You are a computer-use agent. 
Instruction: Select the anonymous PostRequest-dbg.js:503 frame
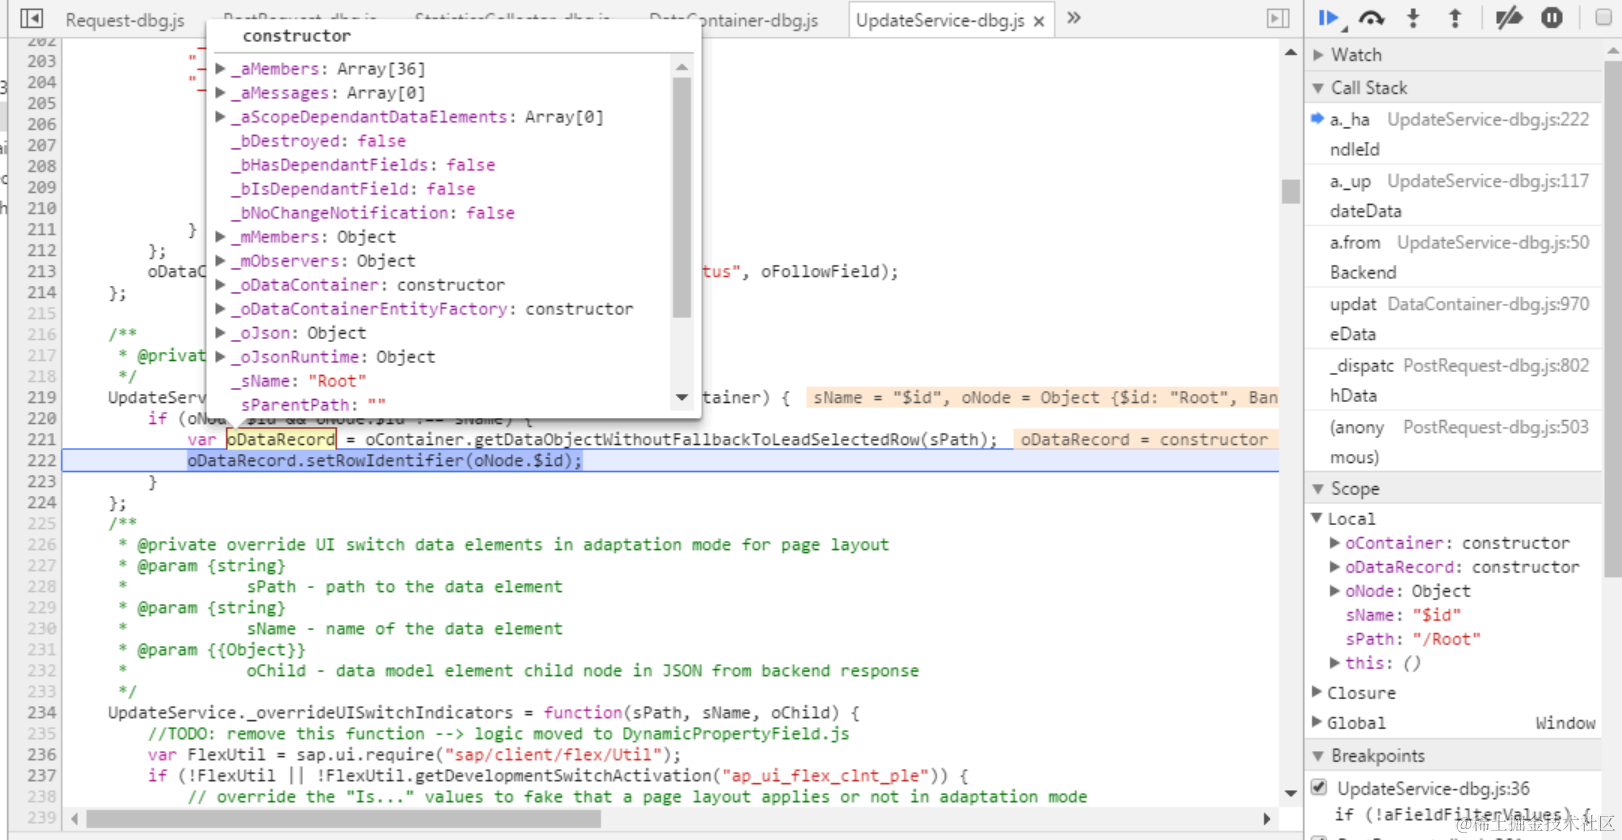pos(1455,442)
